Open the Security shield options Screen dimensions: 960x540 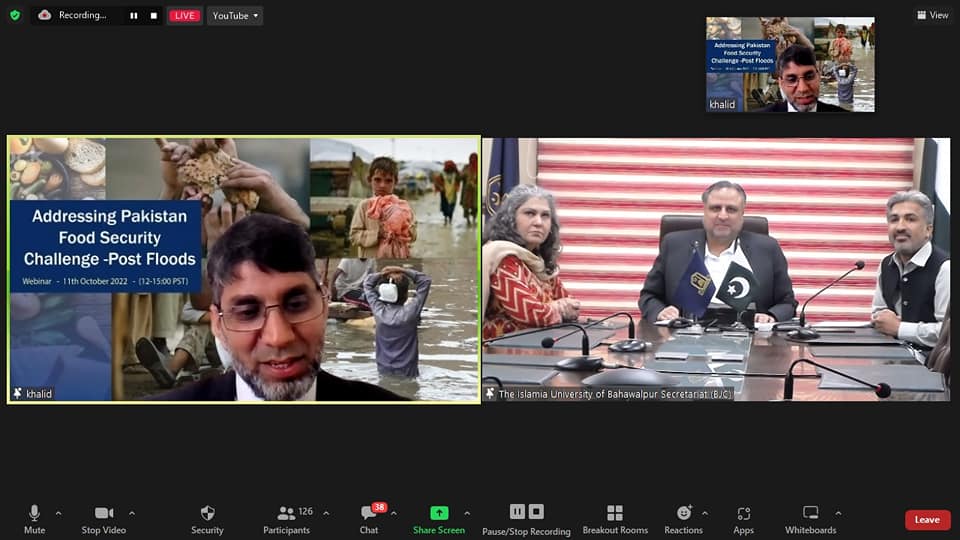coord(207,518)
